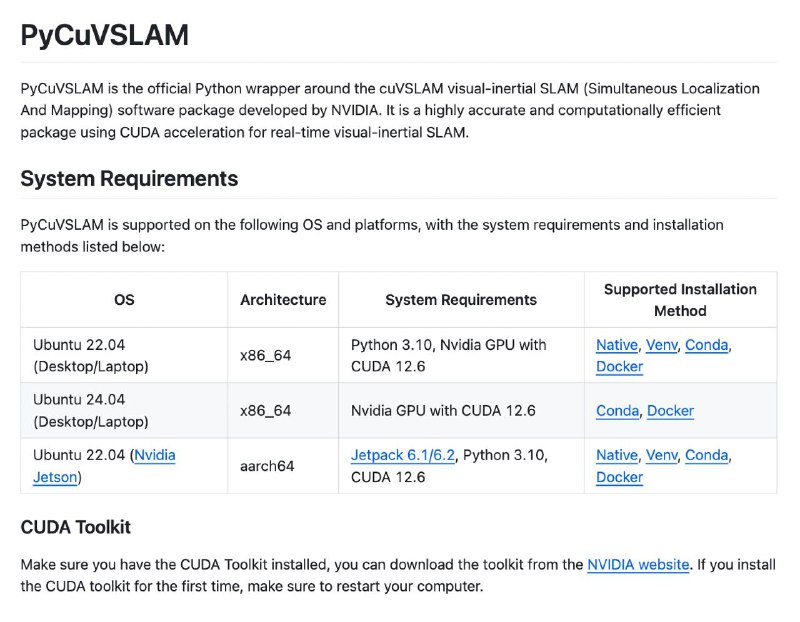Visit the NVIDIA website link
This screenshot has height=622, width=800.
(x=638, y=564)
